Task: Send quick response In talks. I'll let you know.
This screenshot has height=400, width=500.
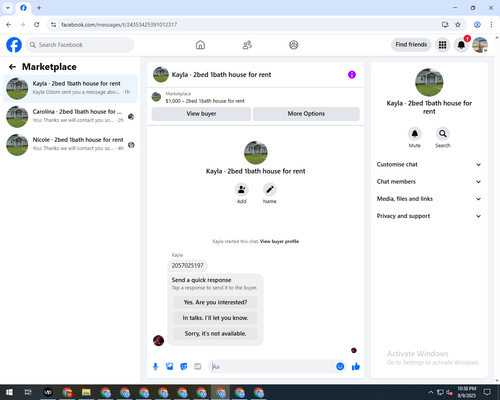Action: (x=215, y=318)
